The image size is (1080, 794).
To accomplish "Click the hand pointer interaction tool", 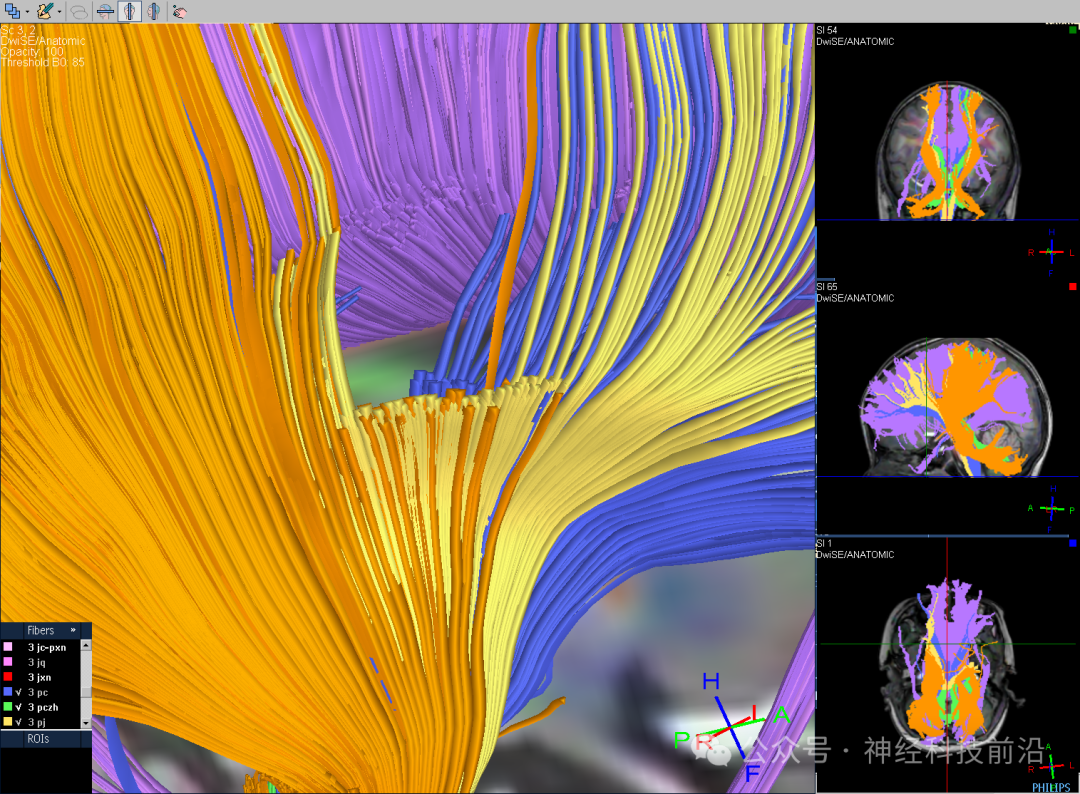I will point(179,12).
